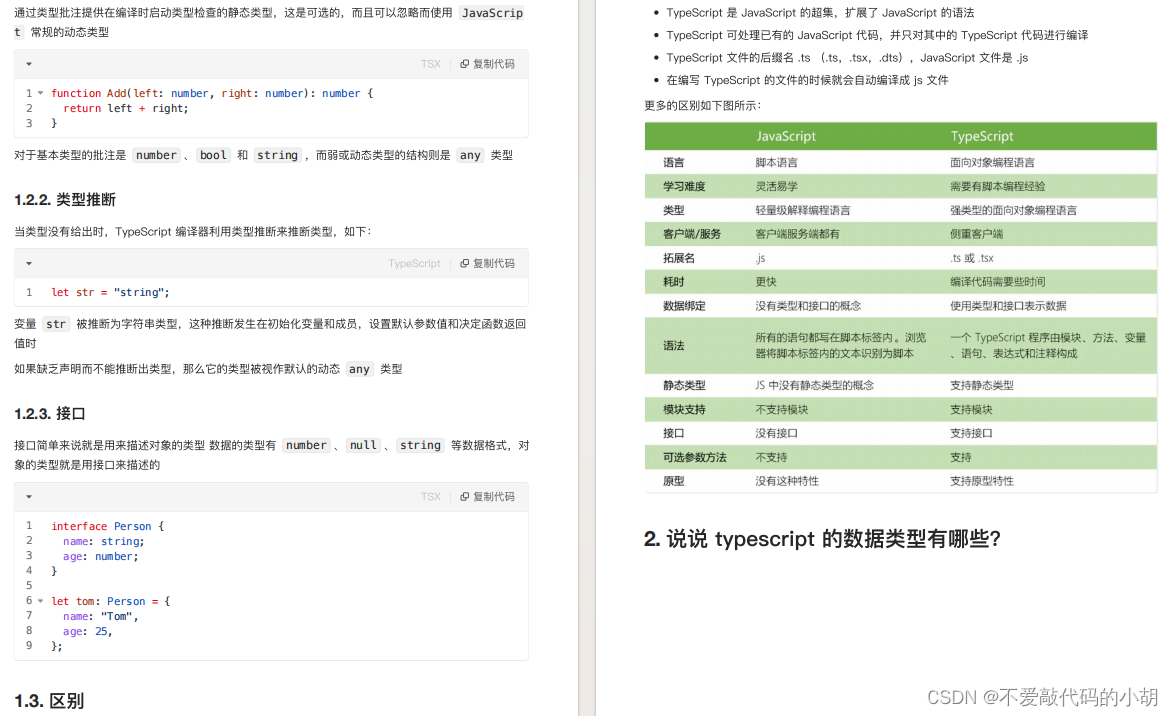Viewport: 1173px width, 716px height.
Task: Click the 灵活易学 cell
Action: pos(777,186)
